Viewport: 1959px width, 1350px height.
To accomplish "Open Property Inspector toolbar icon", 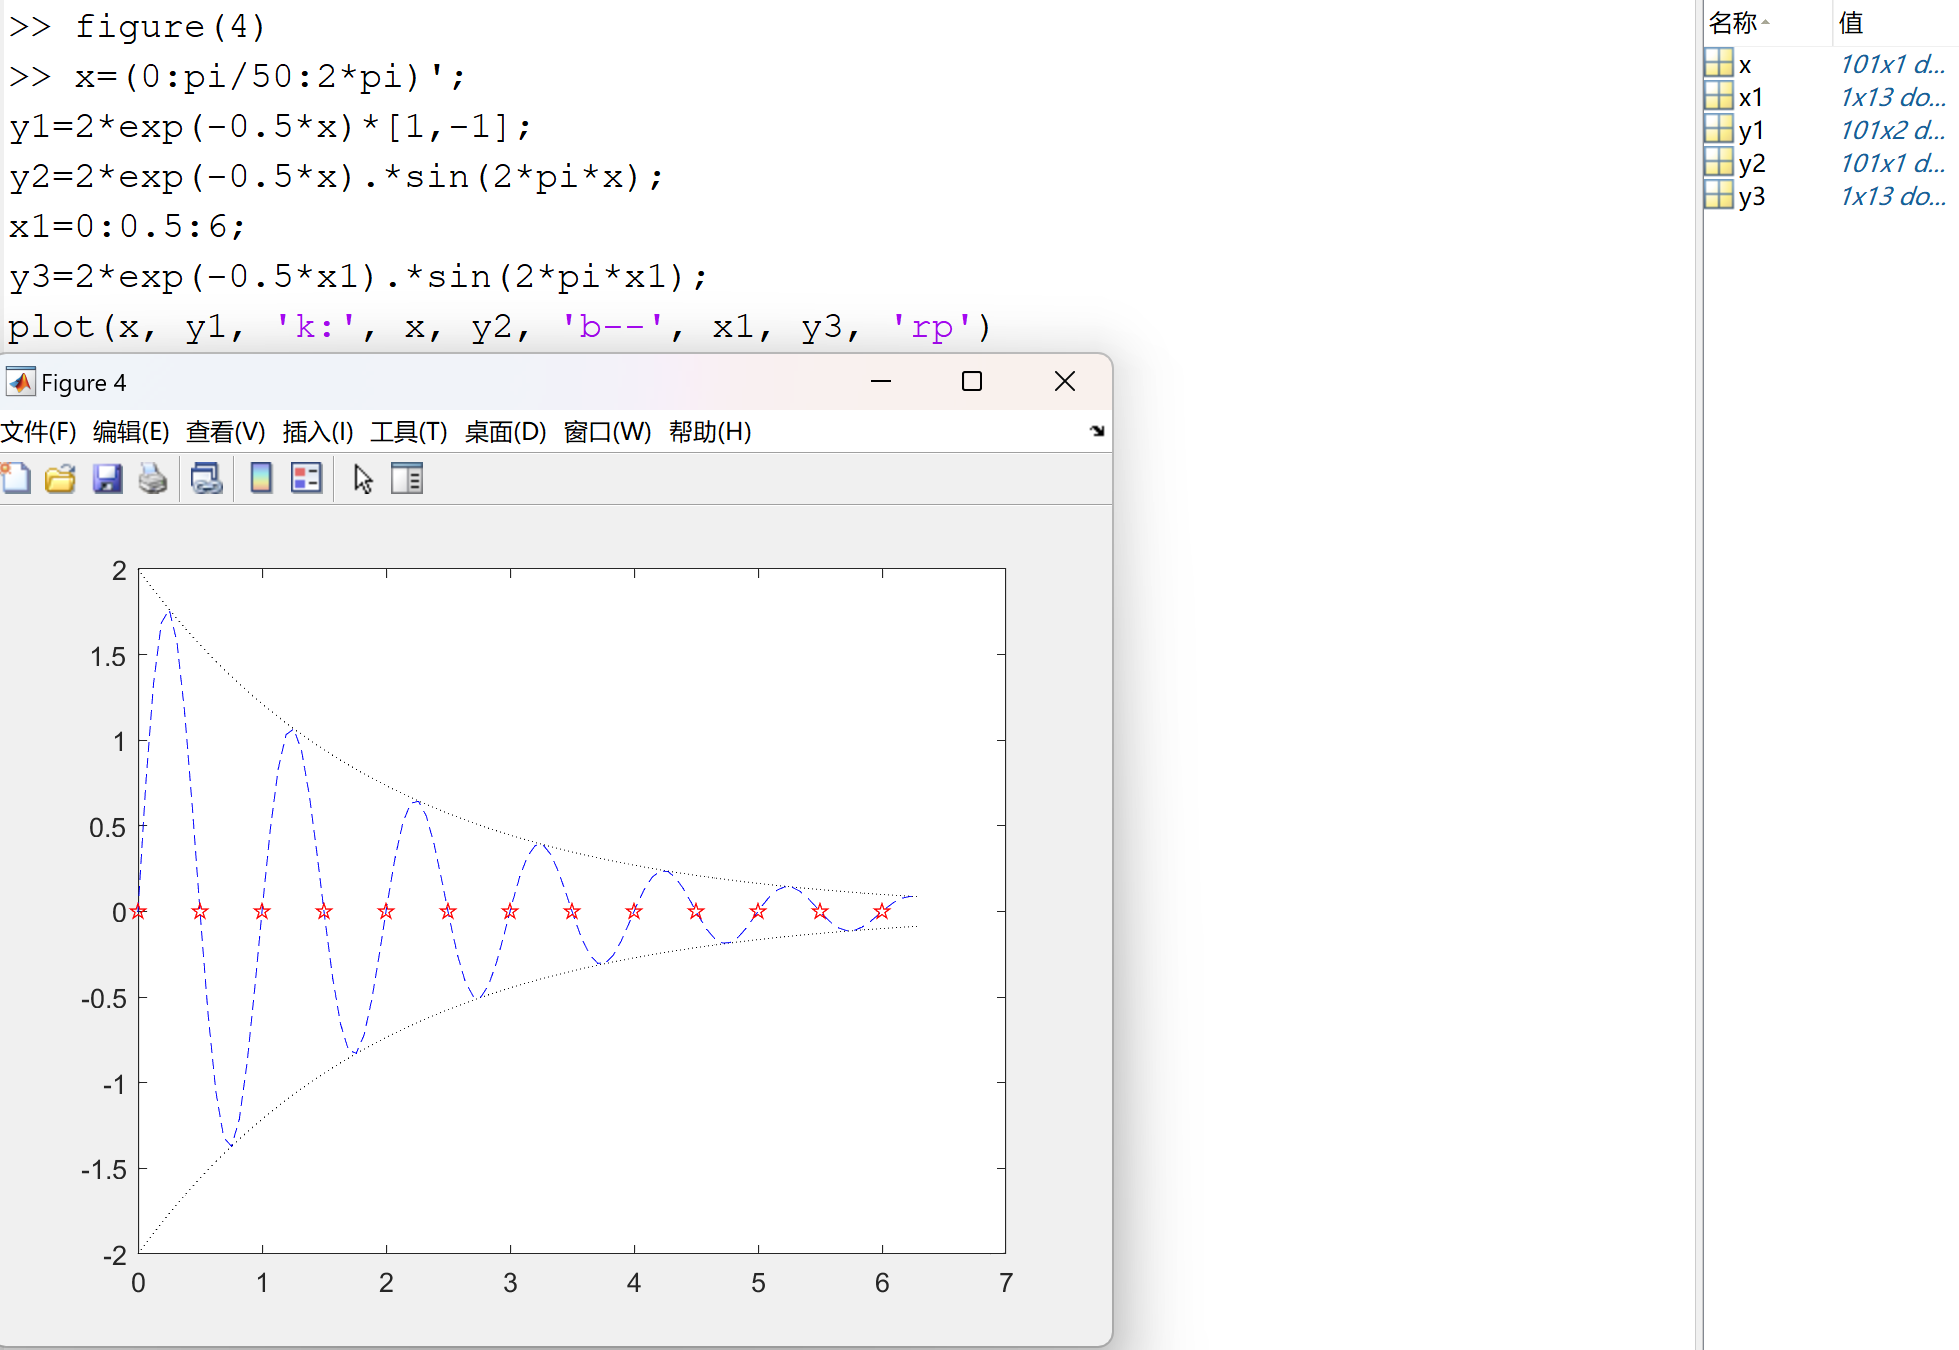I will click(x=407, y=479).
